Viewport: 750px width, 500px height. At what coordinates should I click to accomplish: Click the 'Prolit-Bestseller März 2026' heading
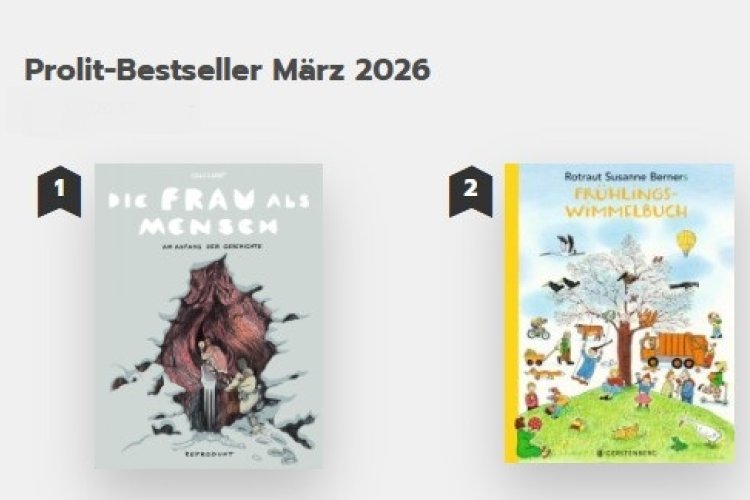[227, 70]
